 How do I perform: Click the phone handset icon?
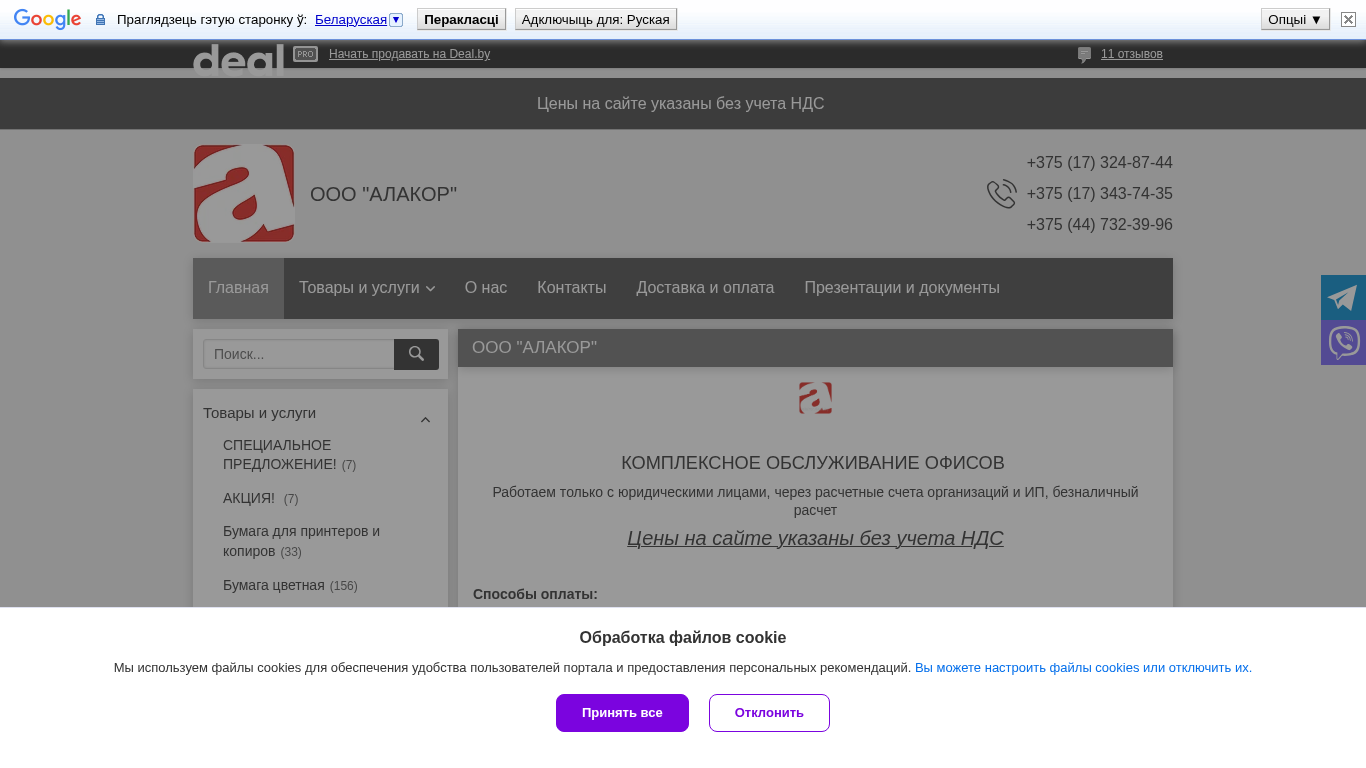(x=1001, y=194)
